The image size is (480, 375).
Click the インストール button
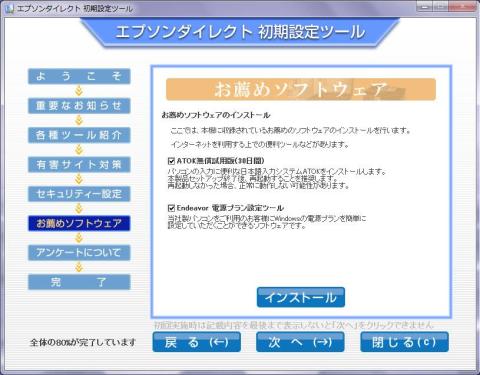[x=301, y=297]
